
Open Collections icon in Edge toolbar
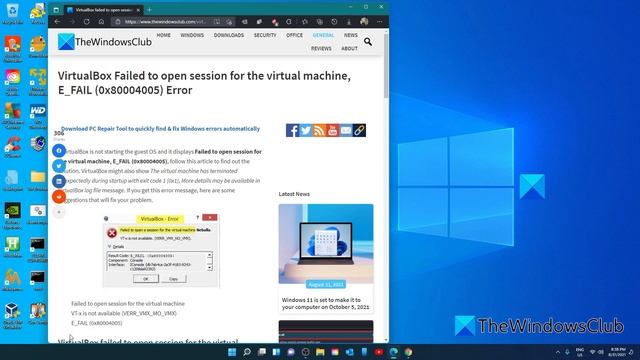(x=320, y=22)
